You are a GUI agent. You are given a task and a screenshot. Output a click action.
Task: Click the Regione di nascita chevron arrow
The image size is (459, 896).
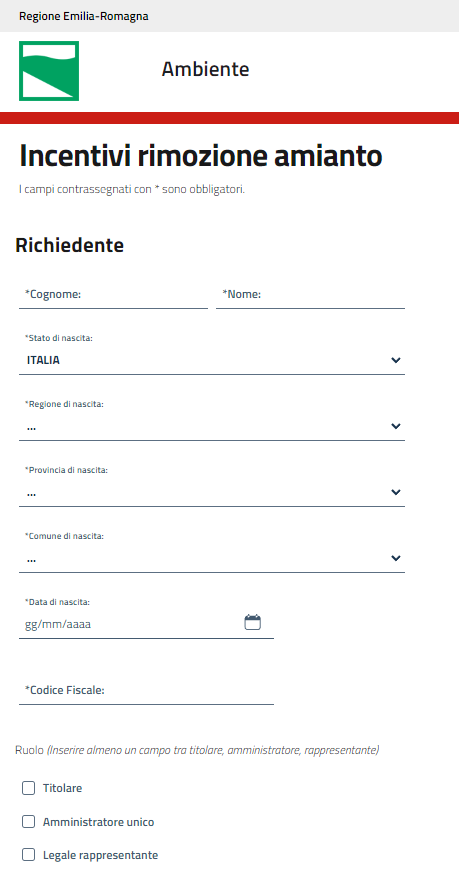coord(396,426)
